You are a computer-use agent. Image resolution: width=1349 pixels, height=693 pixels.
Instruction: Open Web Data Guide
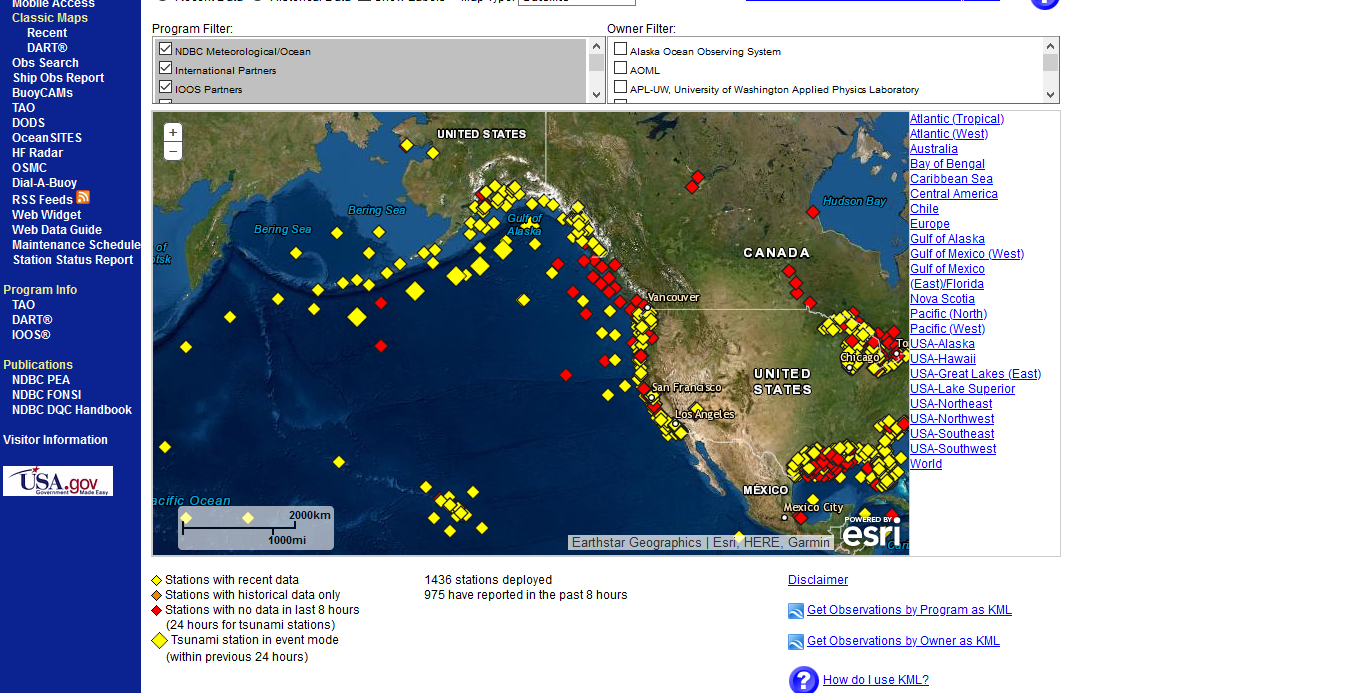(57, 230)
